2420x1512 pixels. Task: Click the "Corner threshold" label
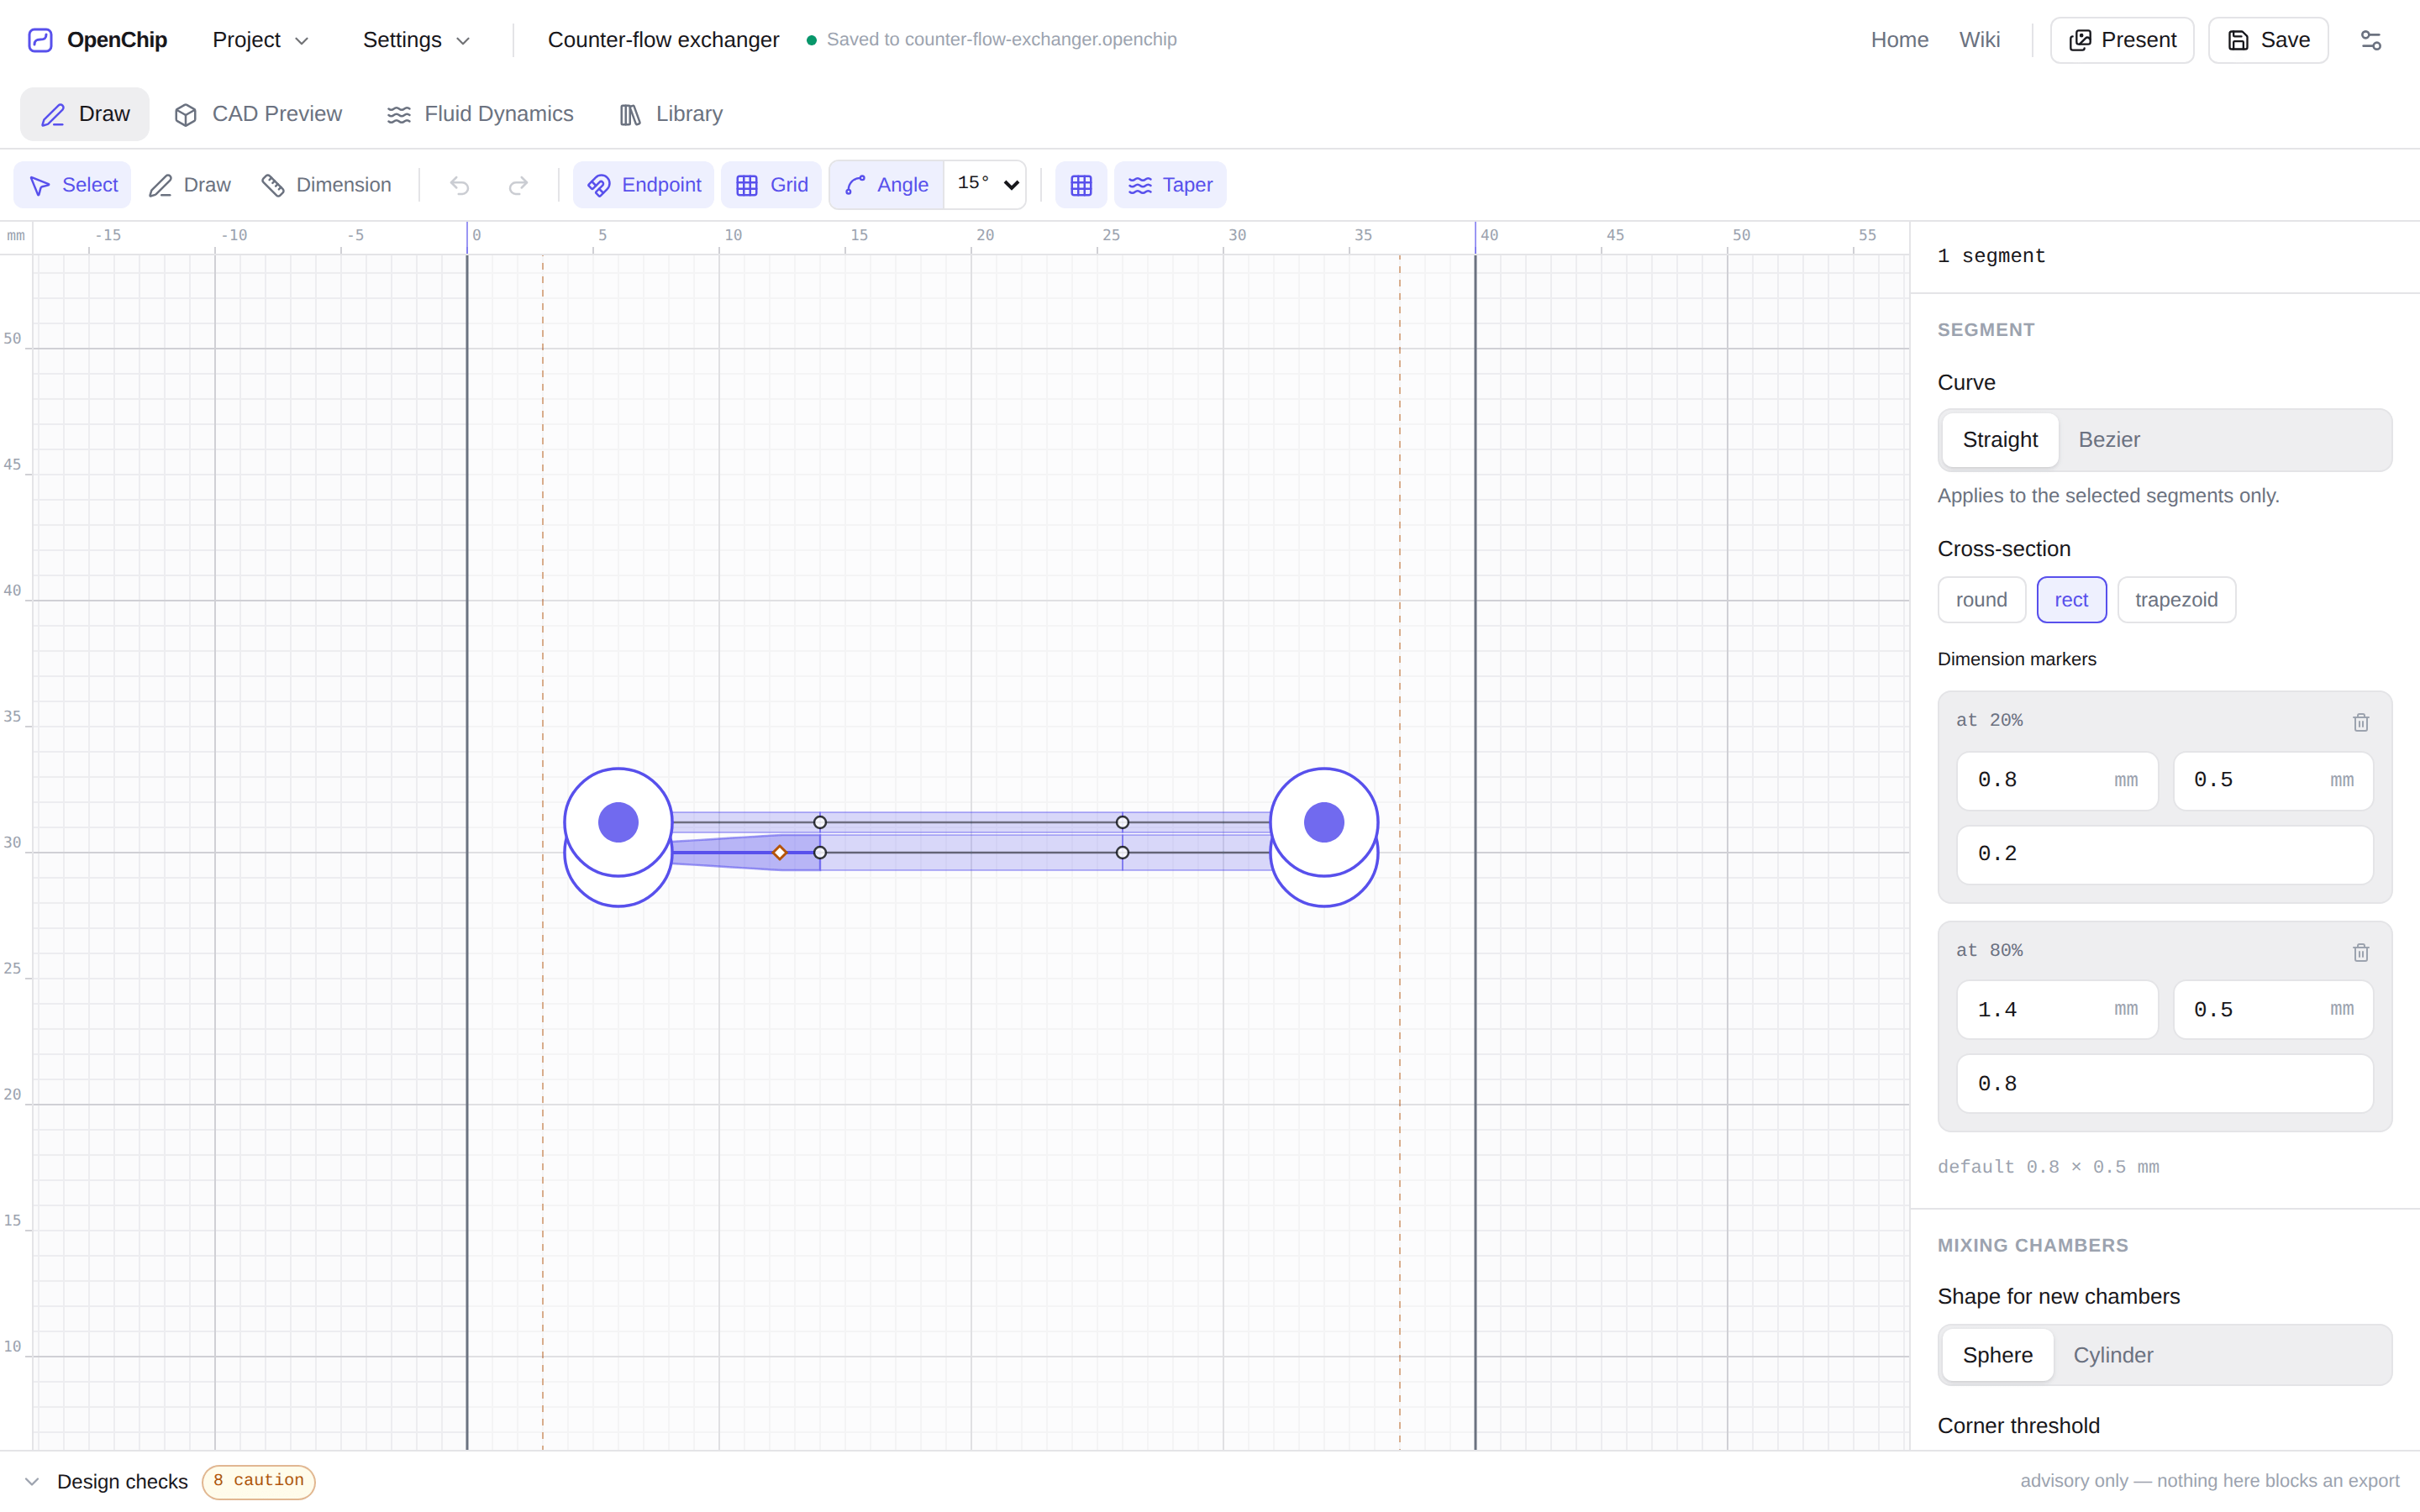pos(2018,1426)
